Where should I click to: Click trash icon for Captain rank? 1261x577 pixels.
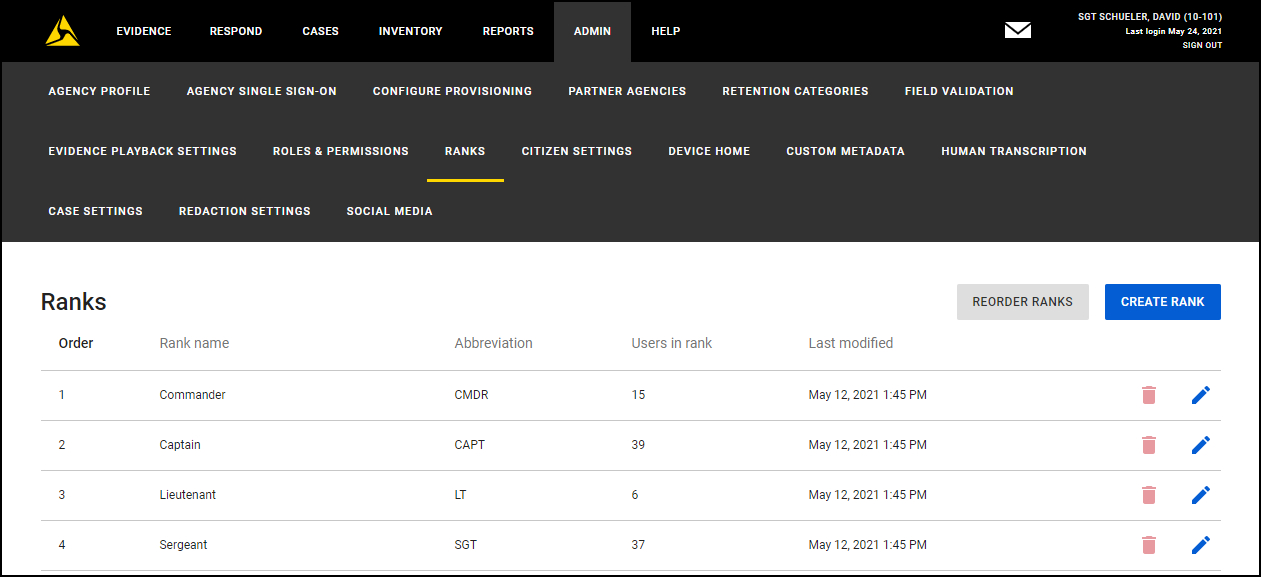coord(1149,445)
